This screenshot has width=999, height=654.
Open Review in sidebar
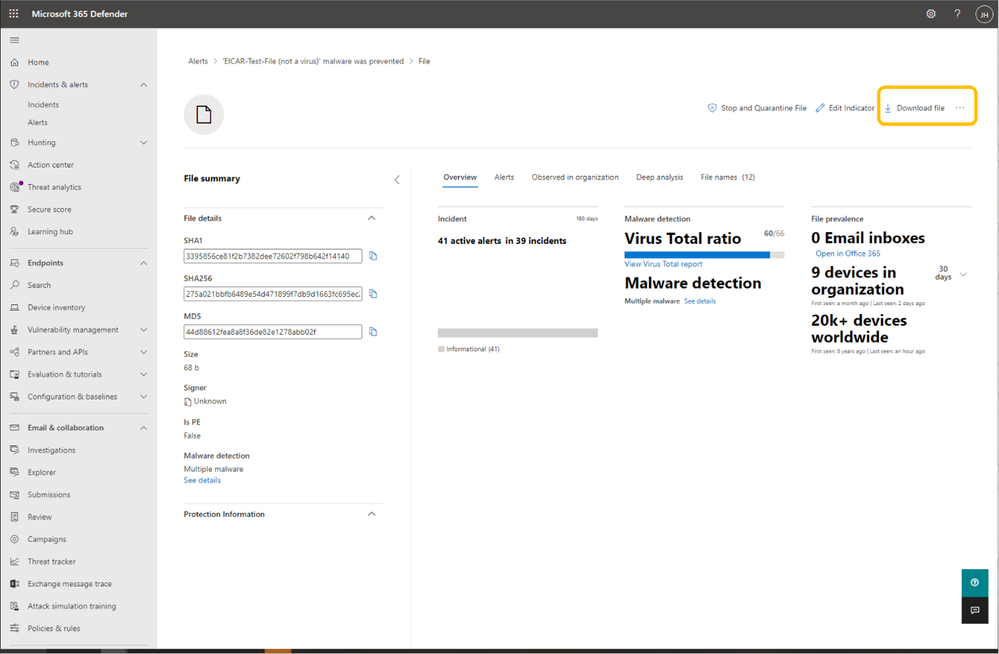pos(40,518)
